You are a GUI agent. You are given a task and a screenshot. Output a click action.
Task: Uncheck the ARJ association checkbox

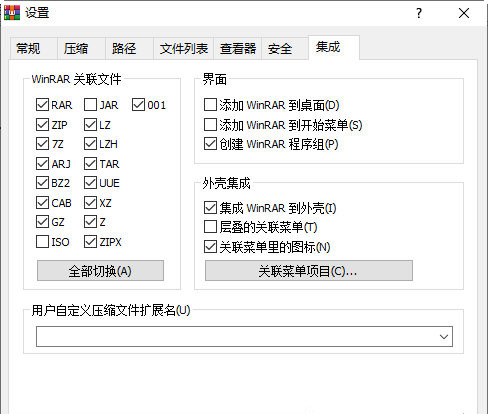tap(42, 164)
